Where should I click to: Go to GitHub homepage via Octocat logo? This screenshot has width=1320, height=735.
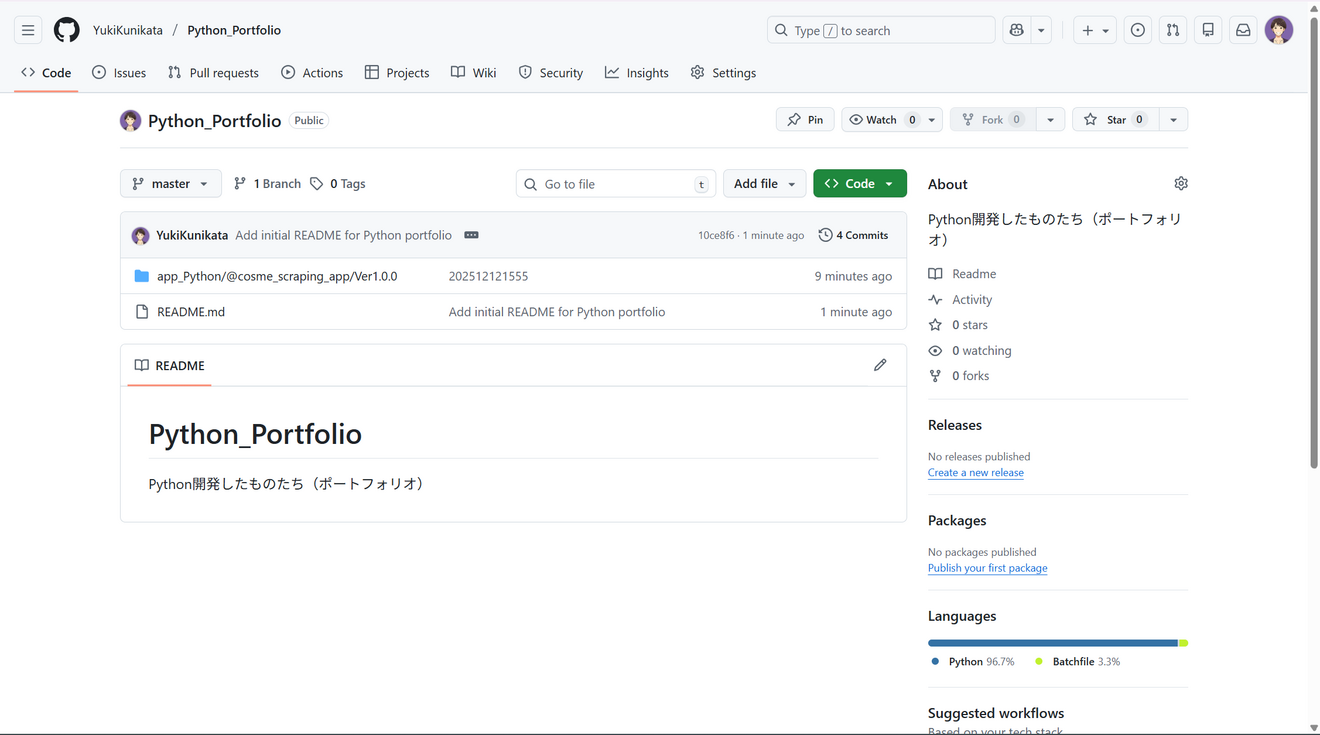coord(67,30)
